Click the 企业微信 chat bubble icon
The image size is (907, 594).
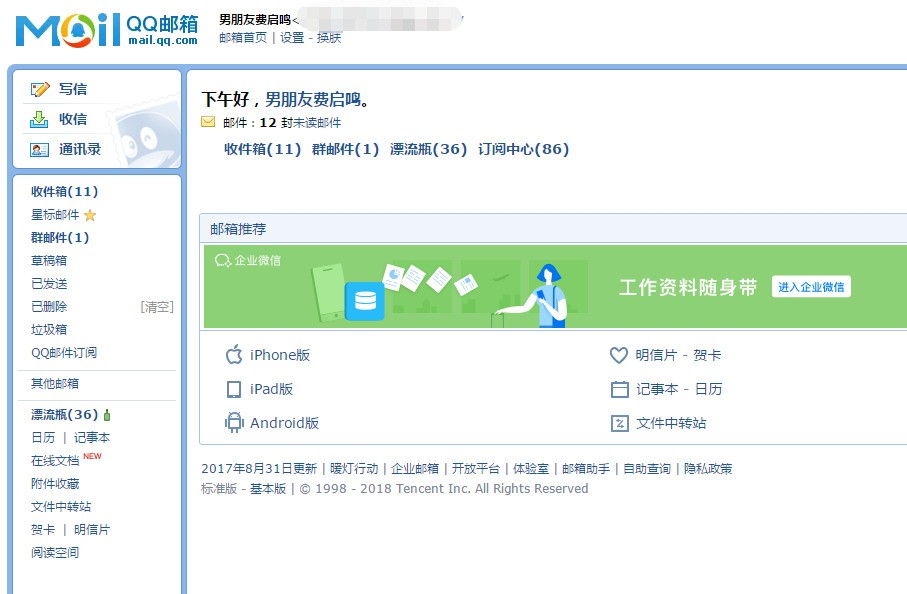[x=223, y=260]
